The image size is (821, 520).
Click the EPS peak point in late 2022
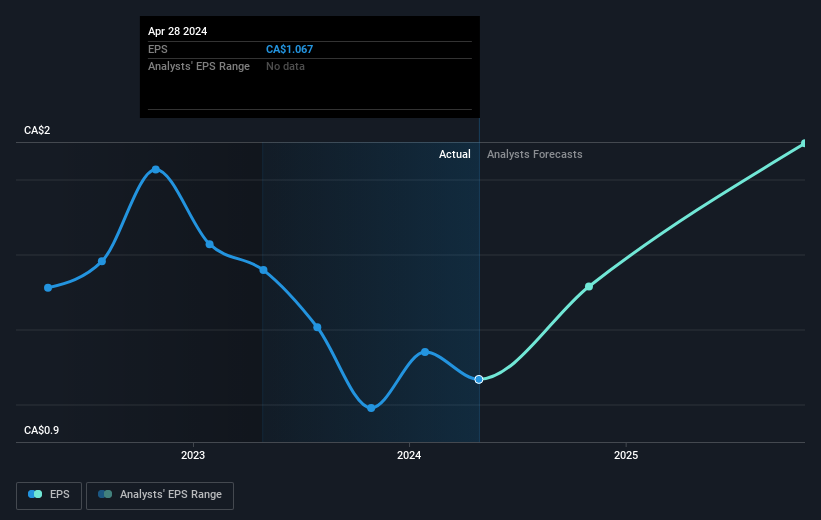[156, 169]
